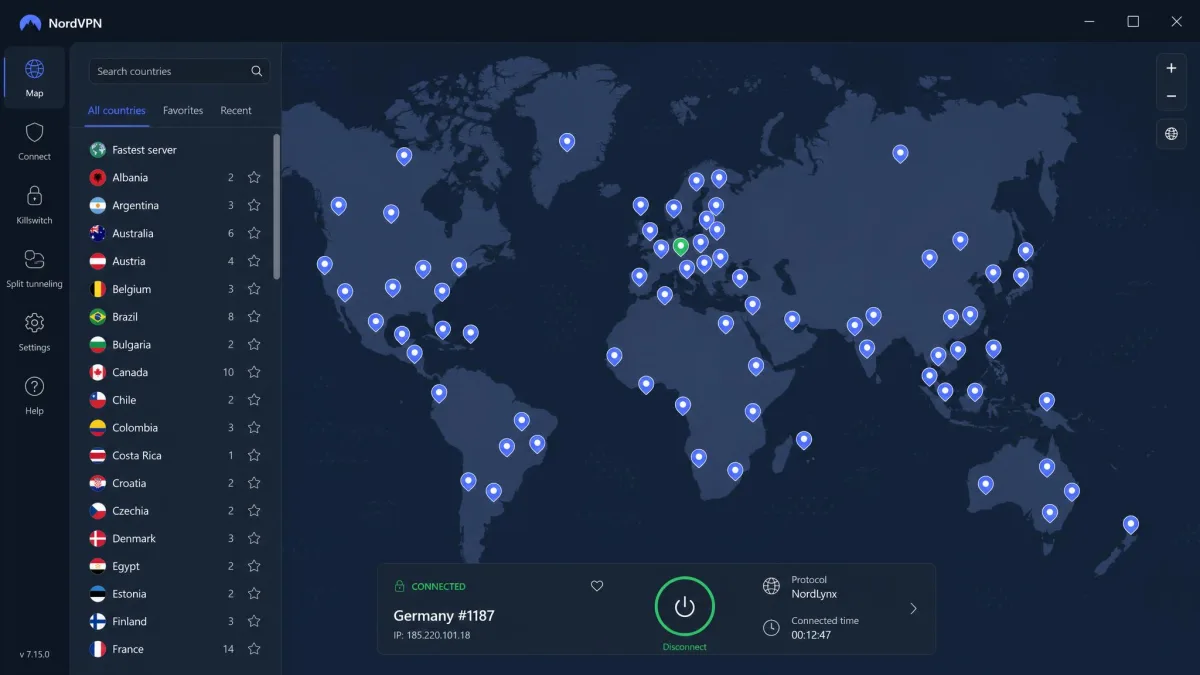1200x675 pixels.
Task: Toggle favorite star for Argentina
Action: 254,205
